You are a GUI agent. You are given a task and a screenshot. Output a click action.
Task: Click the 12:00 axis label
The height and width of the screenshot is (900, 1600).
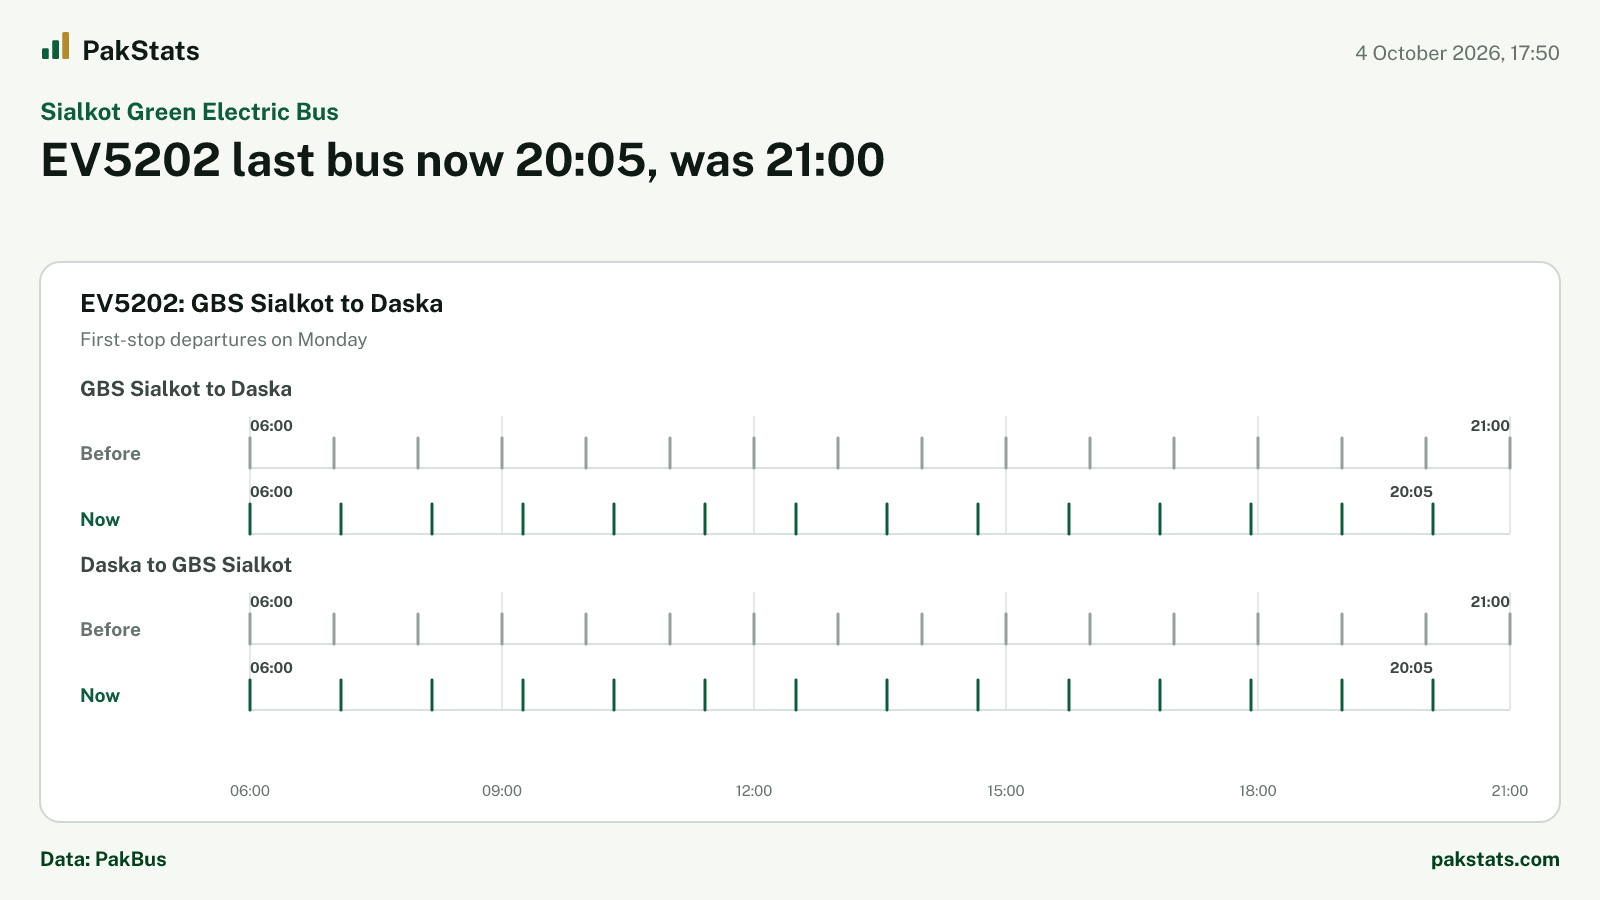tap(754, 791)
